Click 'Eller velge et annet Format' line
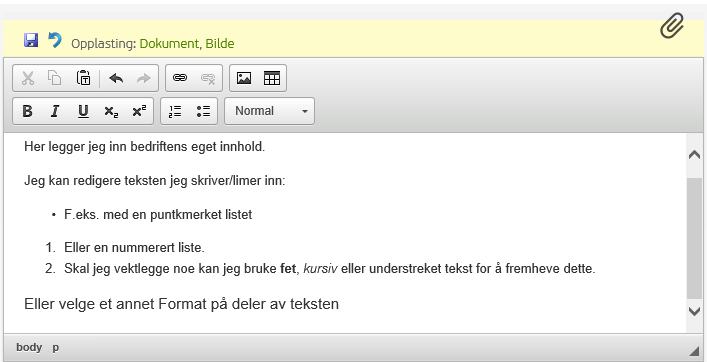This screenshot has width=707, height=362. pyautogui.click(x=181, y=304)
